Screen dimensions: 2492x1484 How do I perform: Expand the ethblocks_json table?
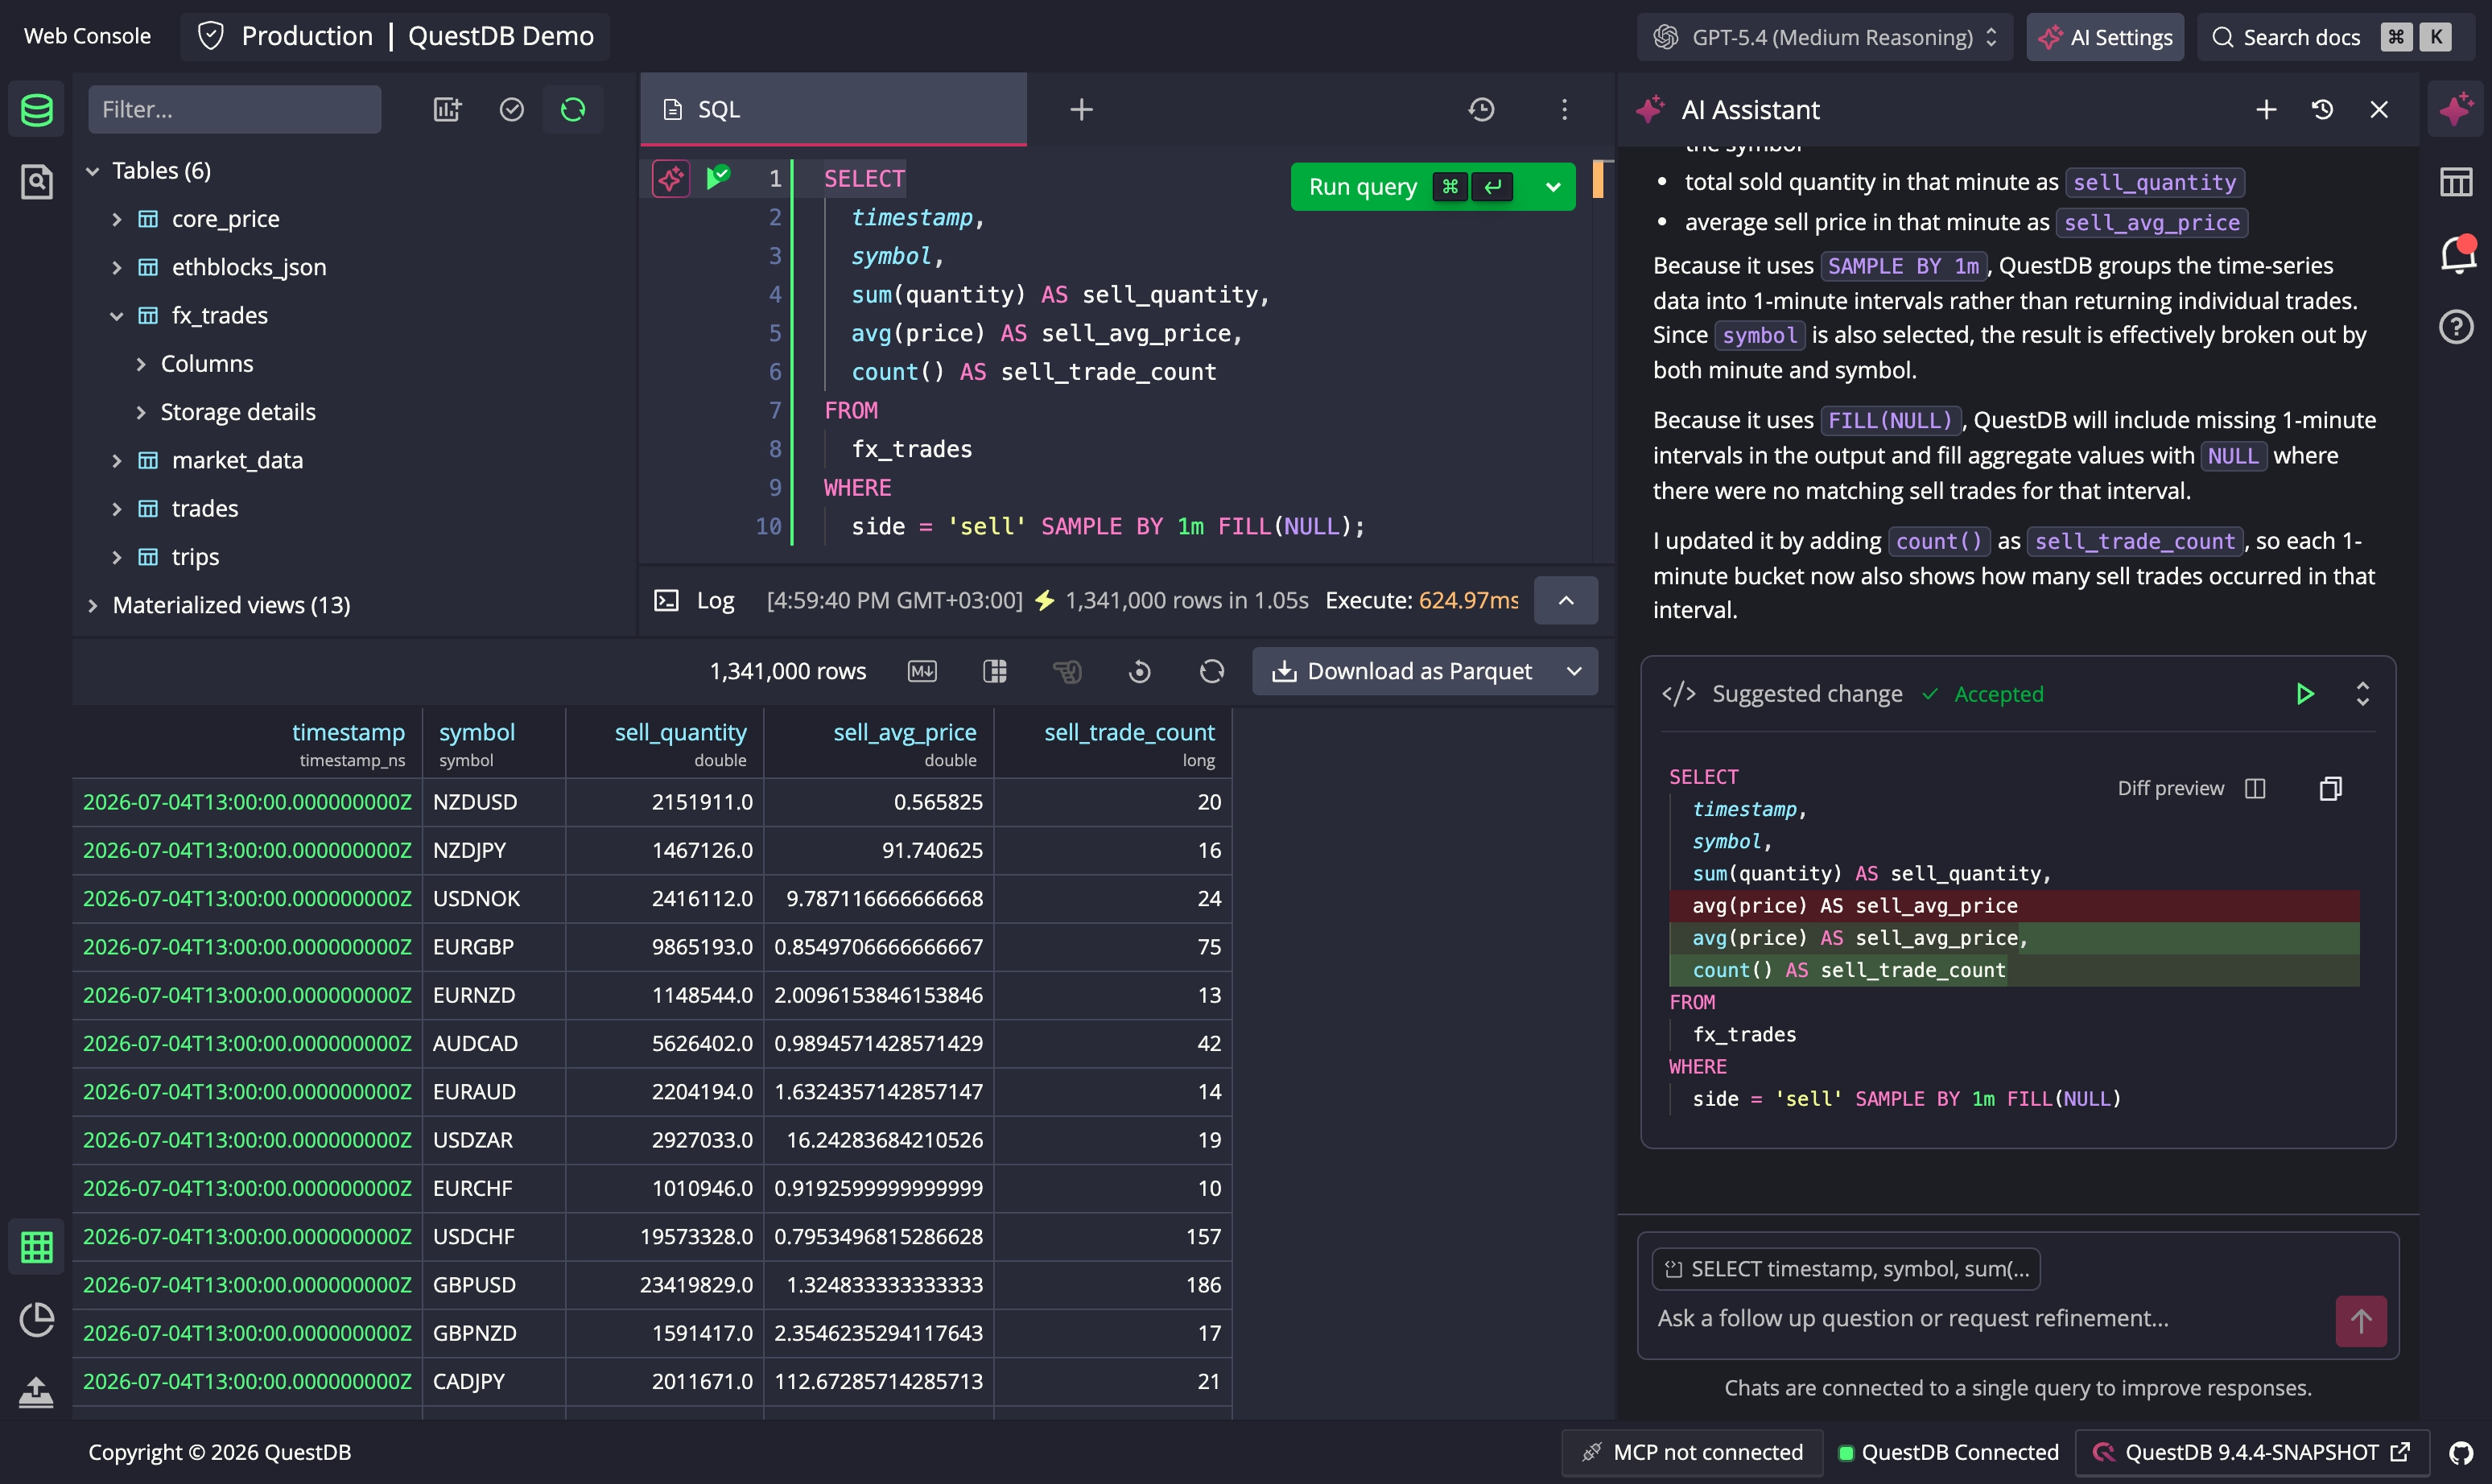[x=117, y=267]
